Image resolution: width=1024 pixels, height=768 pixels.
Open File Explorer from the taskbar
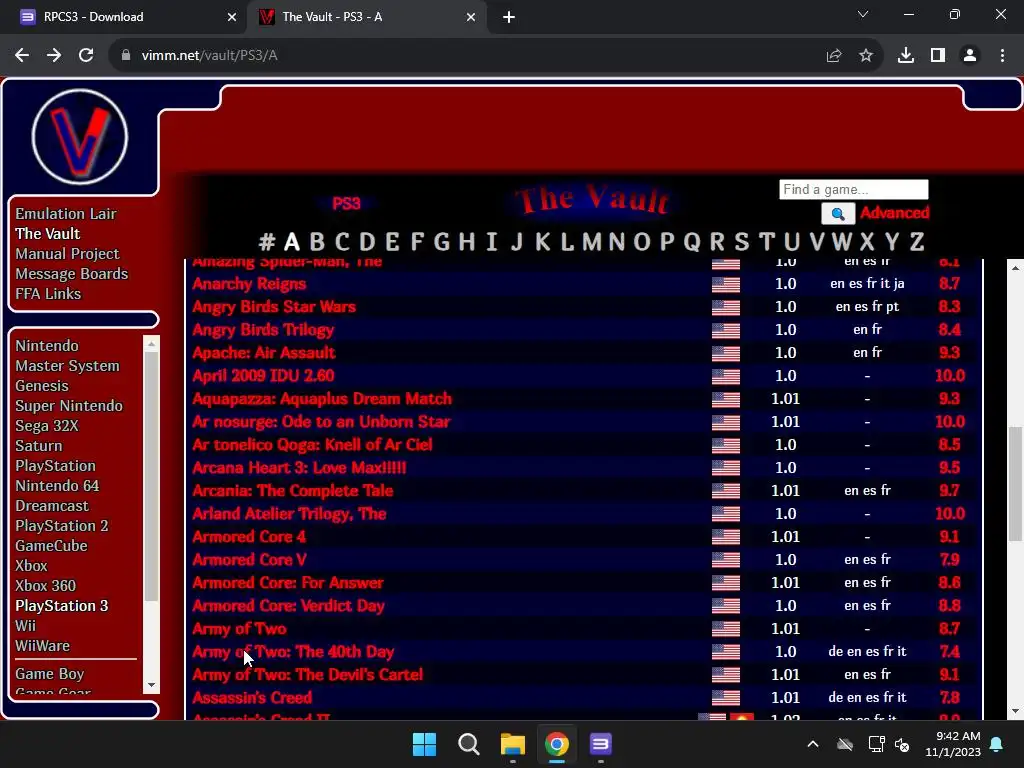coord(513,744)
